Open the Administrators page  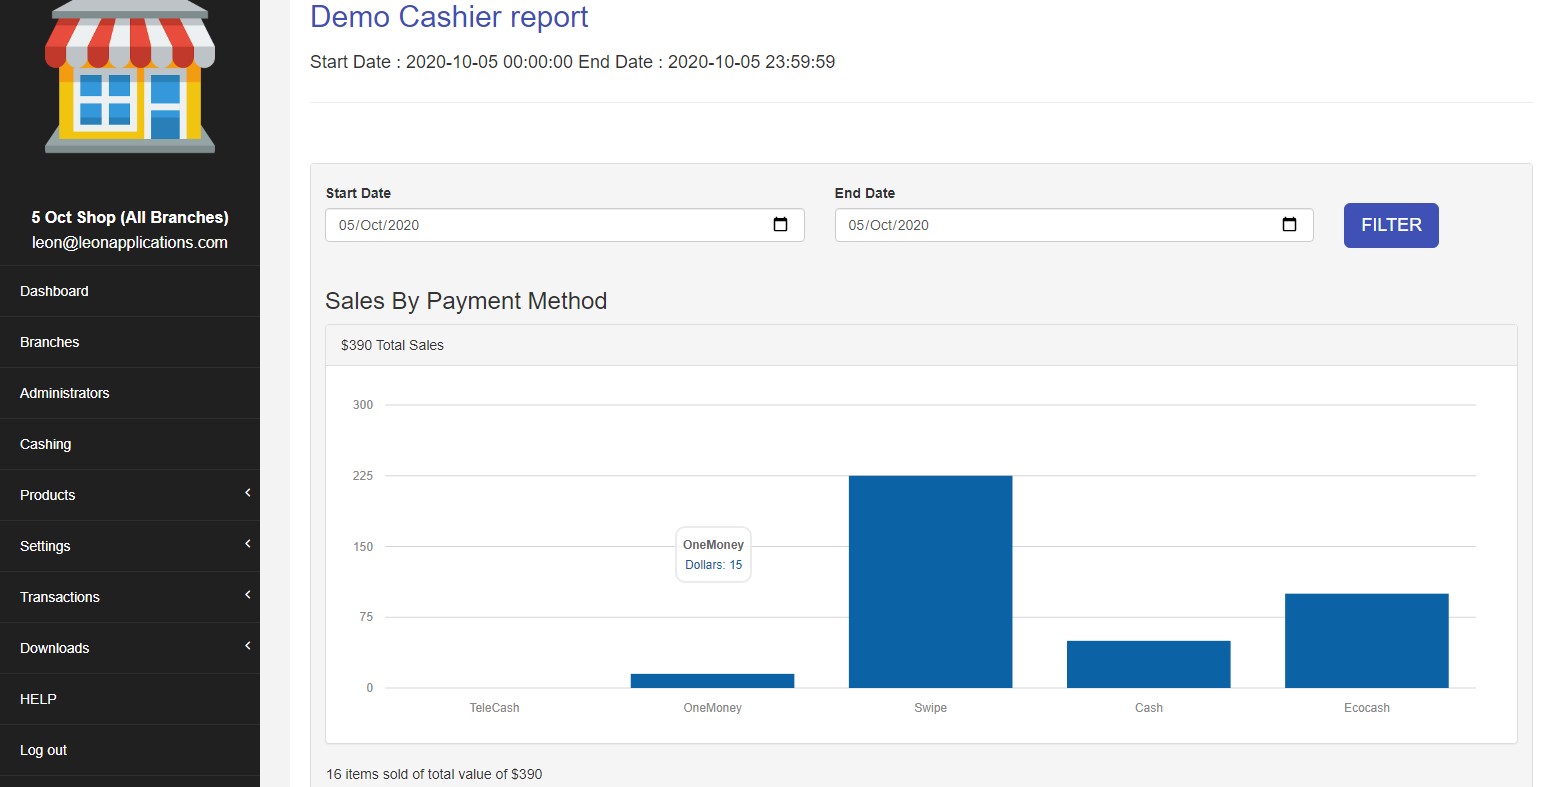tap(65, 393)
